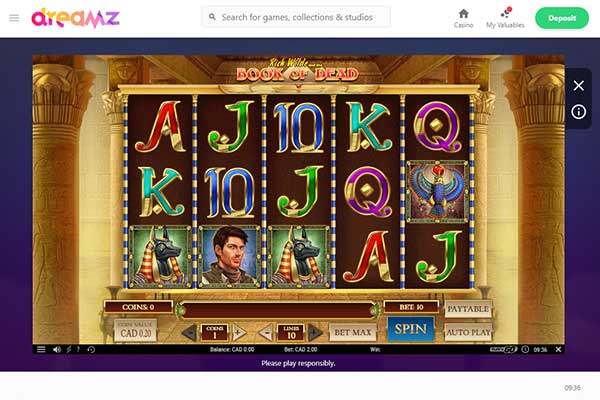This screenshot has height=400, width=600.
Task: Decrease lines with minus arrow
Action: click(266, 332)
